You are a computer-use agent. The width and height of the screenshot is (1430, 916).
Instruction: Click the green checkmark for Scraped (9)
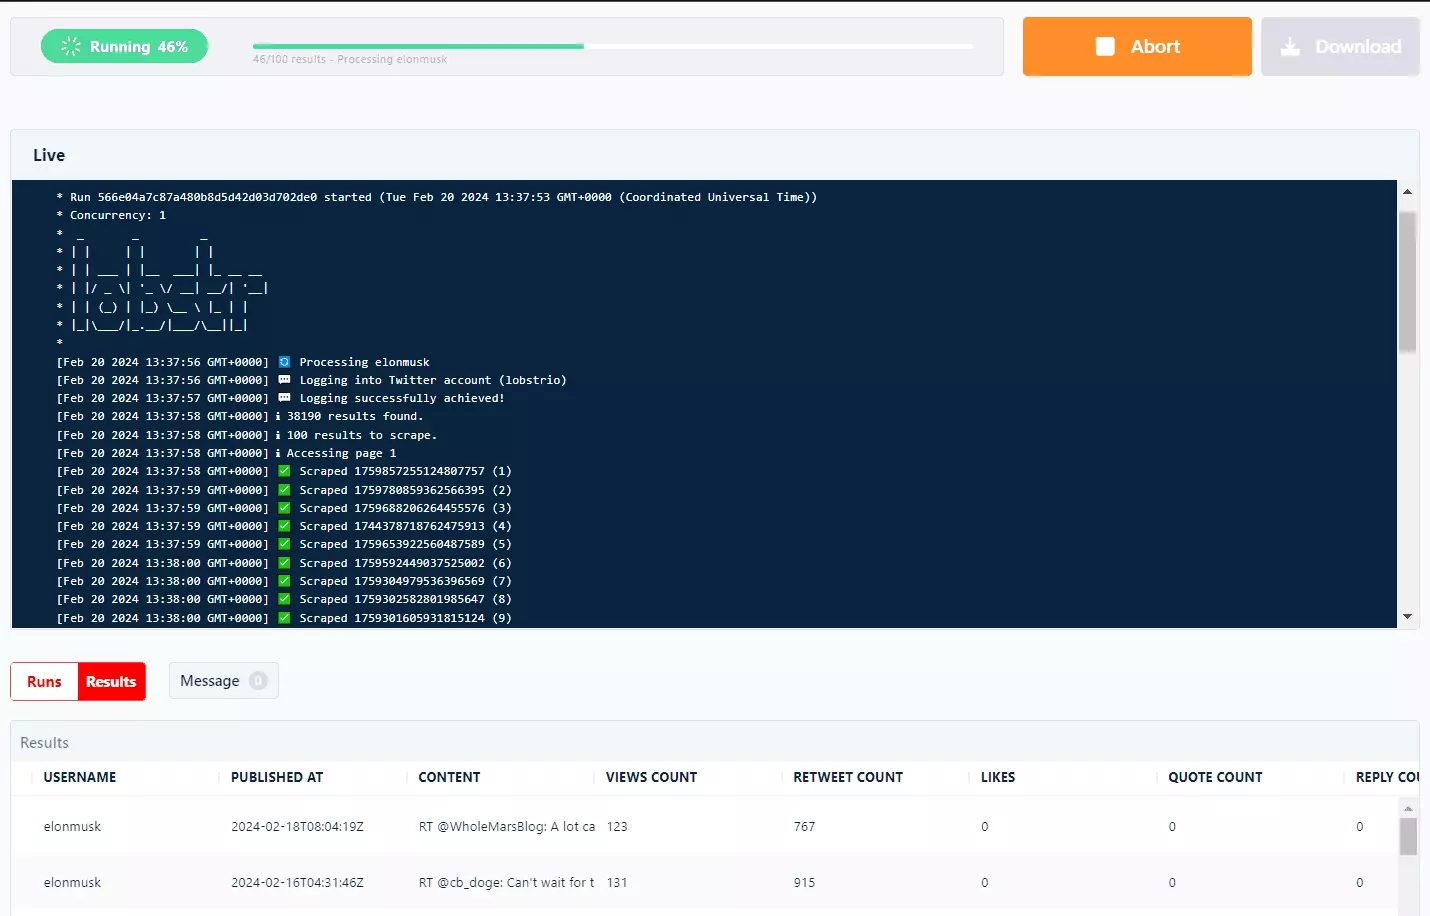(x=284, y=618)
